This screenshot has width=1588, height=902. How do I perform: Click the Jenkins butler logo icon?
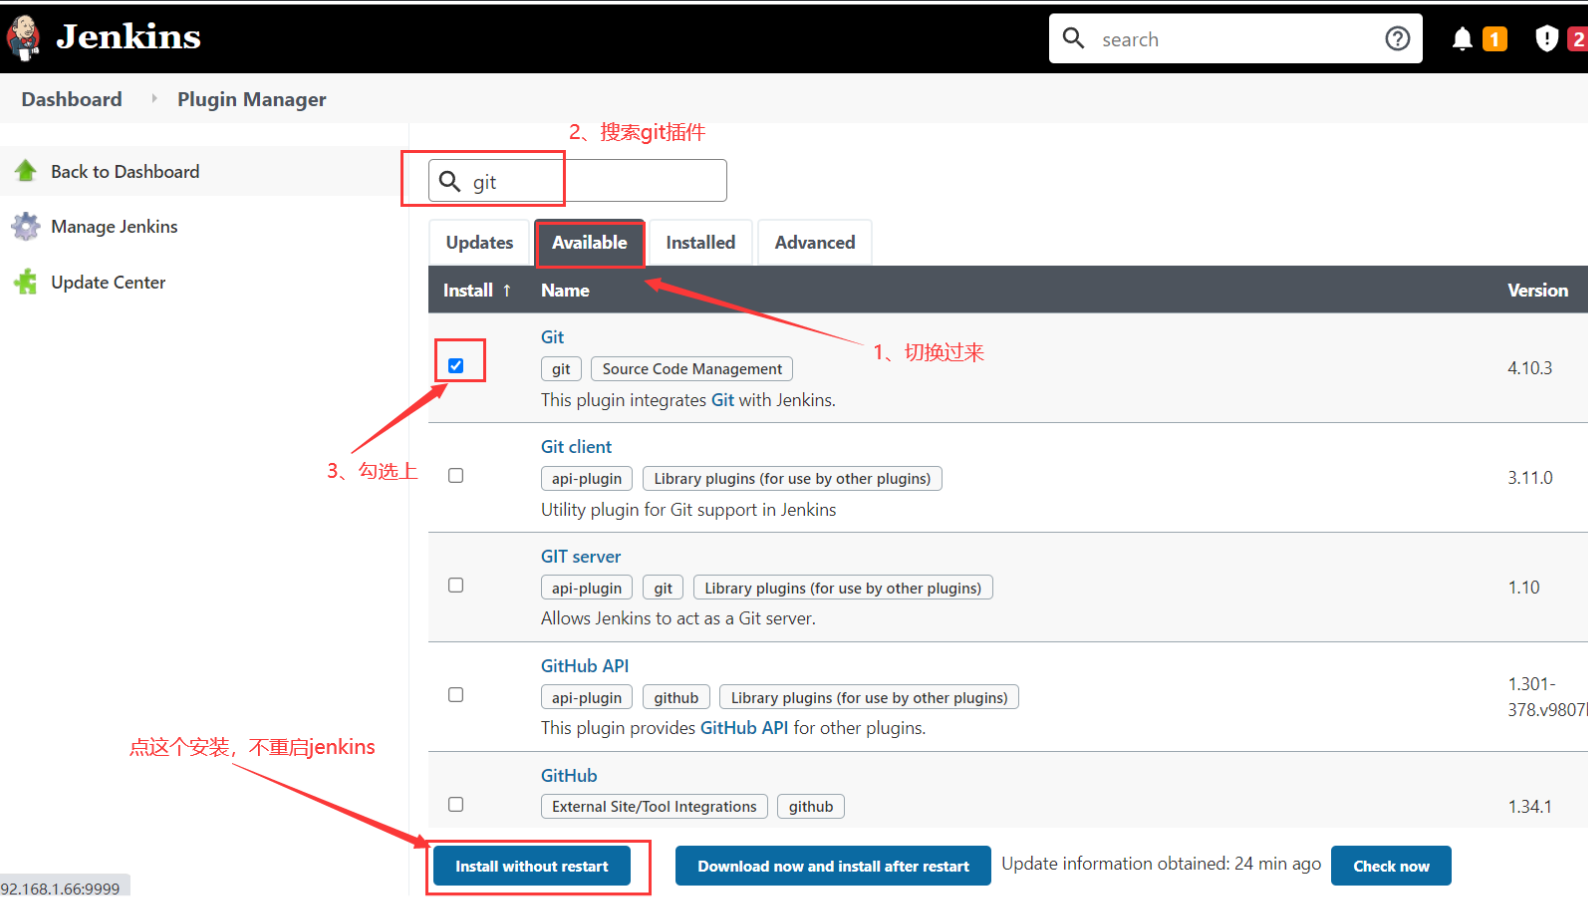pos(23,38)
